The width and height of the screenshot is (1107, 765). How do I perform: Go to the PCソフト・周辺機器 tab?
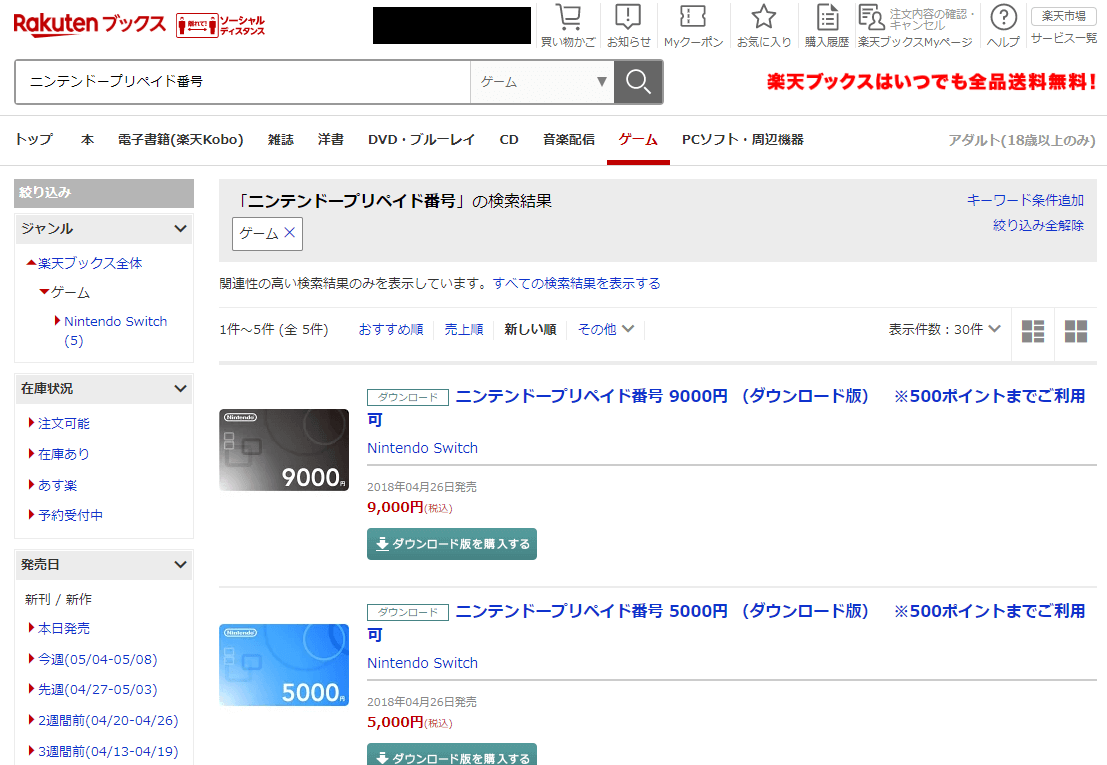[x=743, y=140]
